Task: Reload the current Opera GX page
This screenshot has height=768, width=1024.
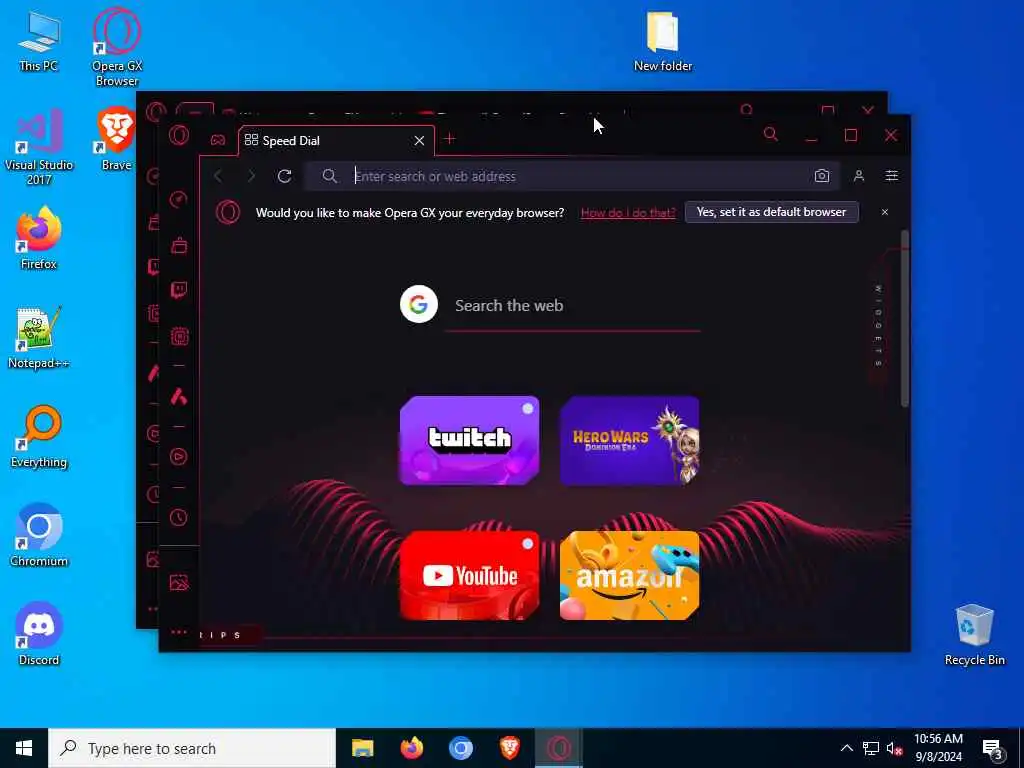Action: [284, 176]
